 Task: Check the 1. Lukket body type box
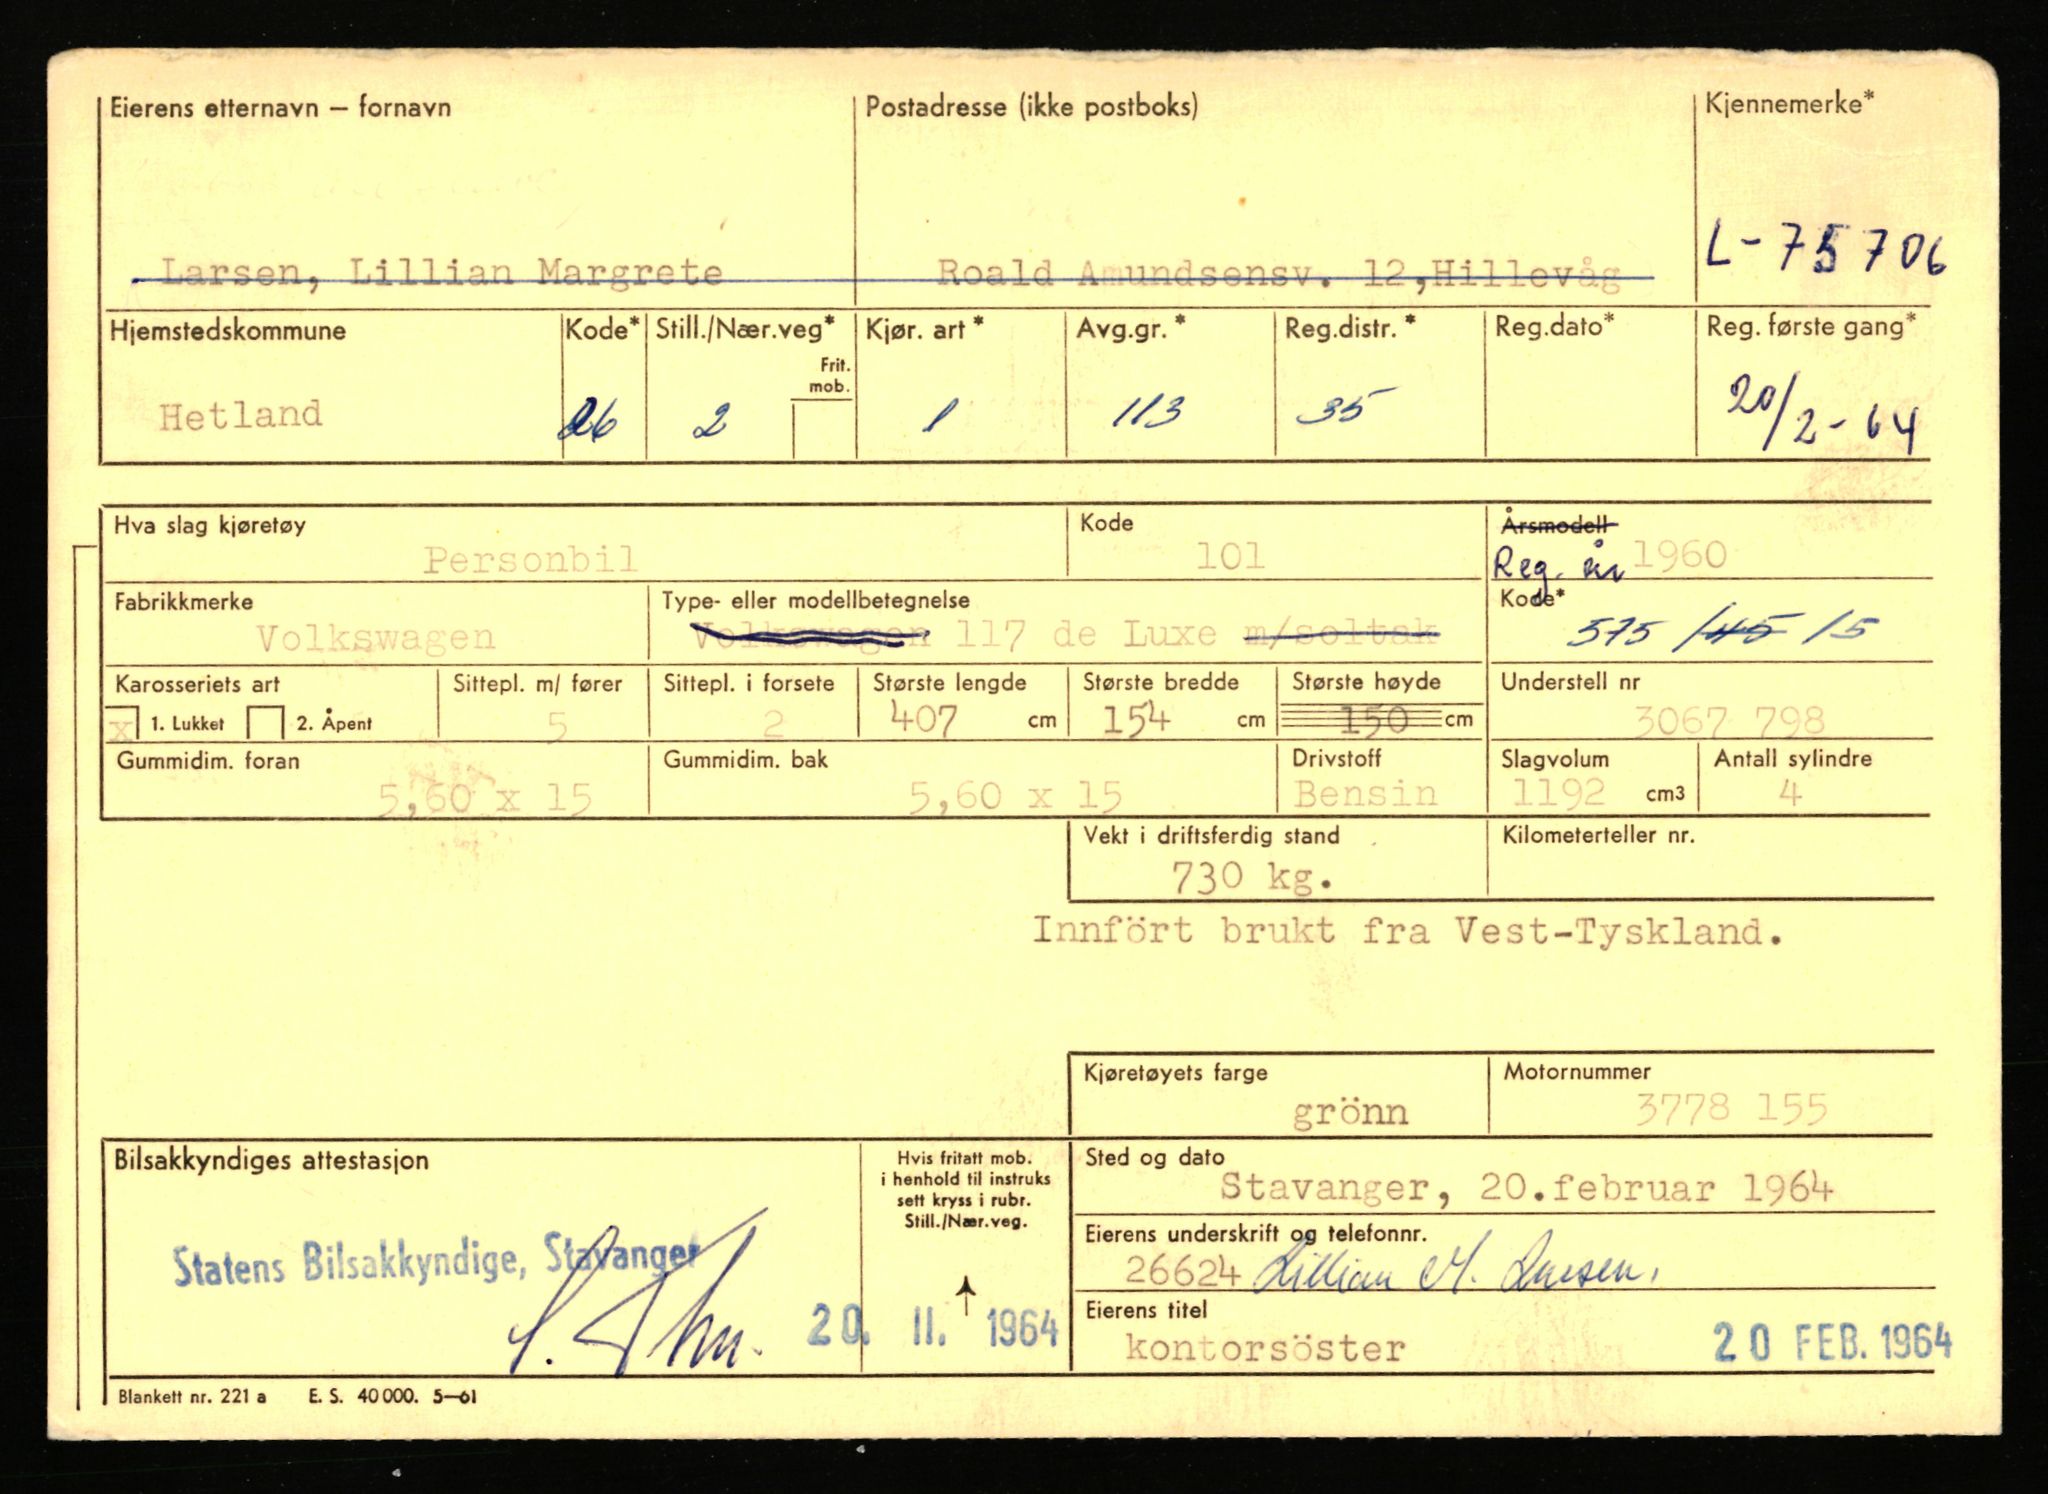122,722
